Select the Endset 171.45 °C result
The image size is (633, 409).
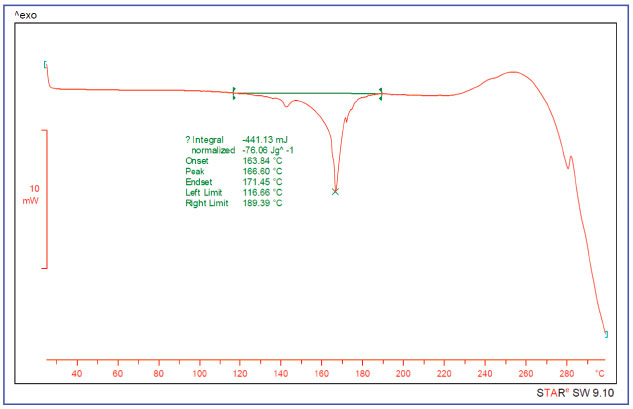[x=234, y=182]
